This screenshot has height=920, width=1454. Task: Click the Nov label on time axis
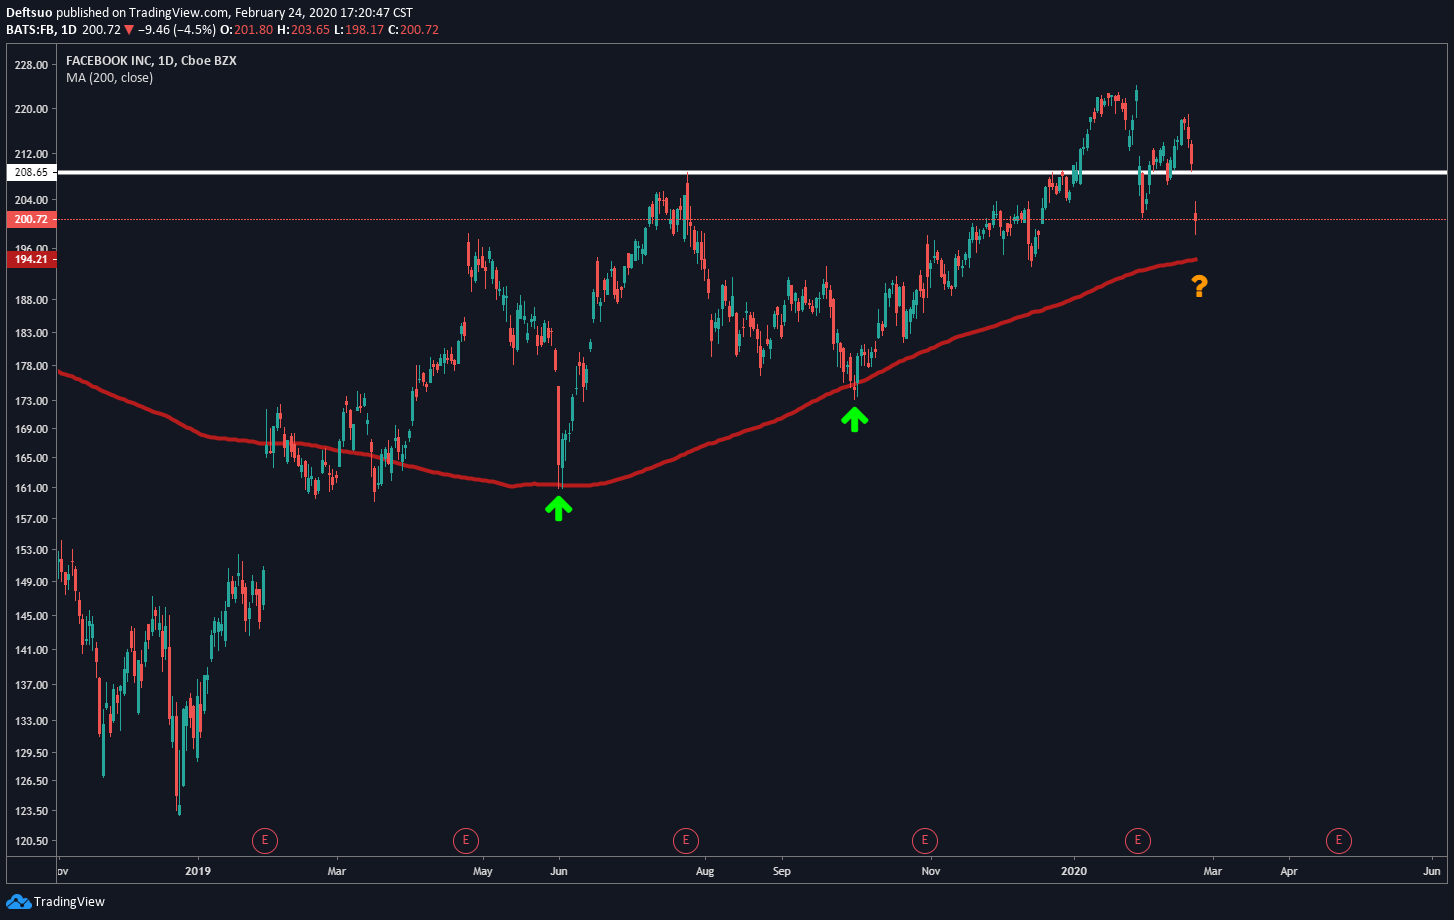pos(931,872)
